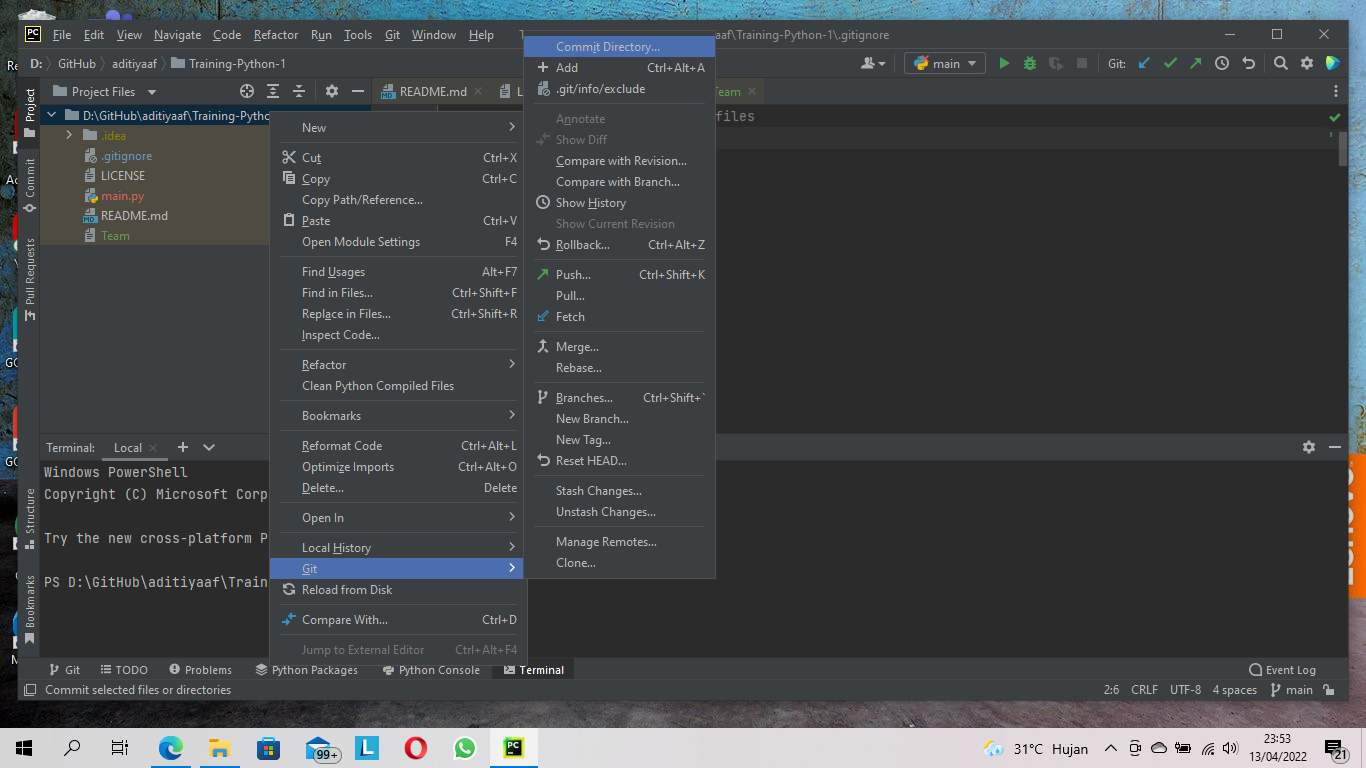The width and height of the screenshot is (1366, 768).
Task: Run the project with the green Run icon
Action: coord(1004,62)
